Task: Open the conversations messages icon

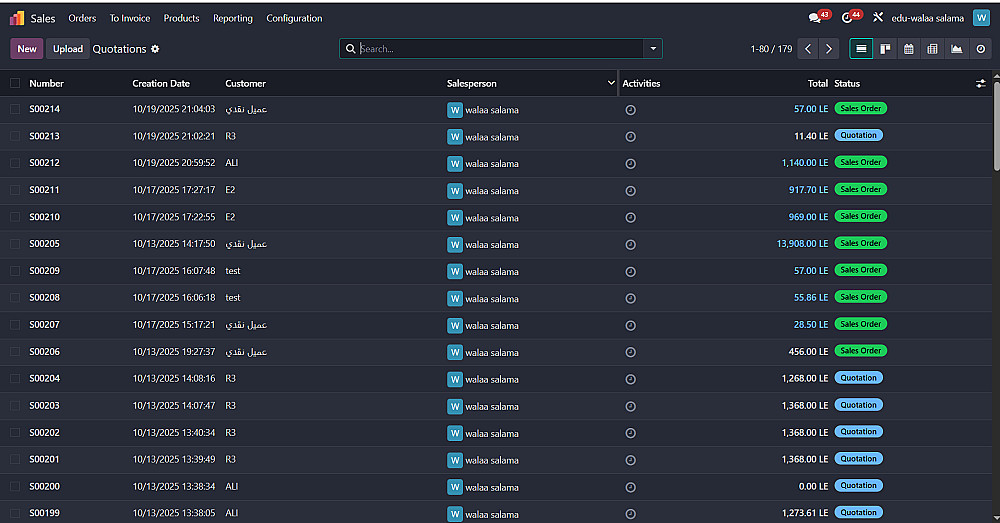Action: pos(815,18)
